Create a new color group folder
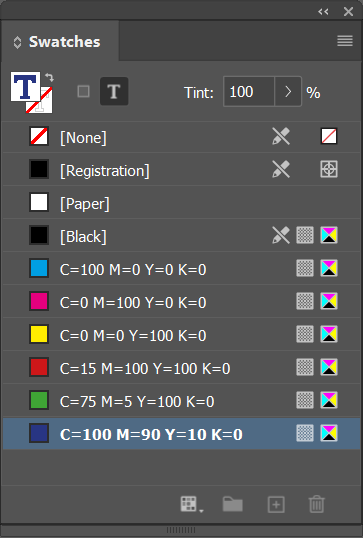Screen dimensions: 363x538 [x=233, y=504]
